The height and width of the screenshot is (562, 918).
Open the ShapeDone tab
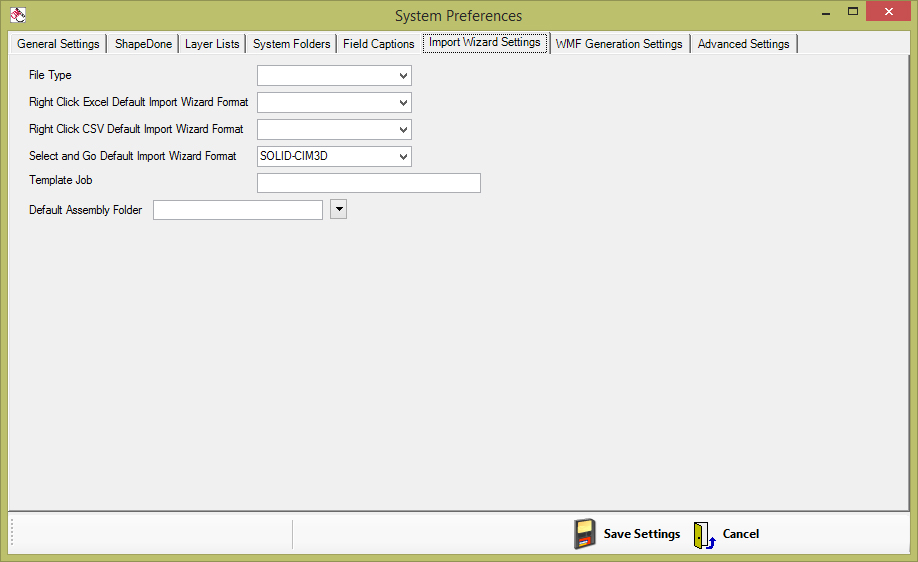click(143, 44)
